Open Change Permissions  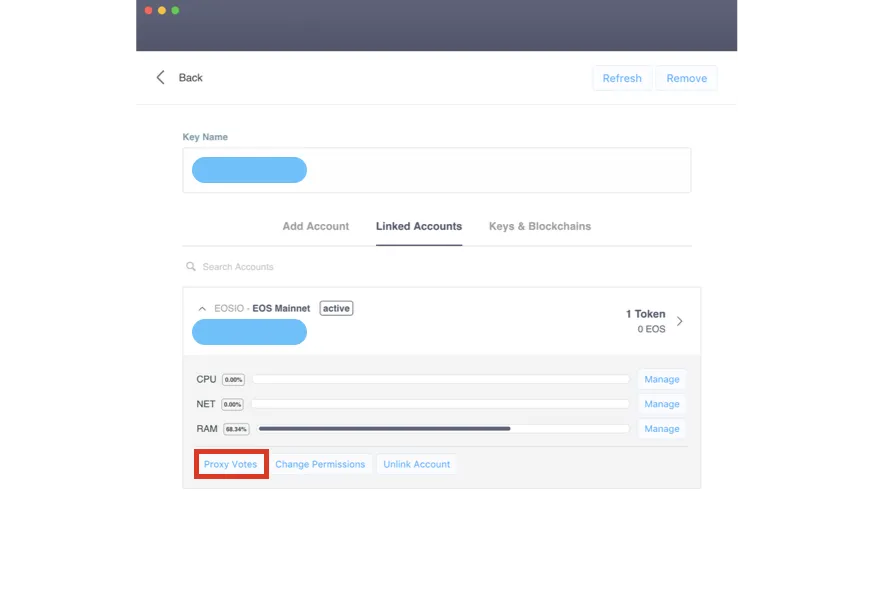320,464
